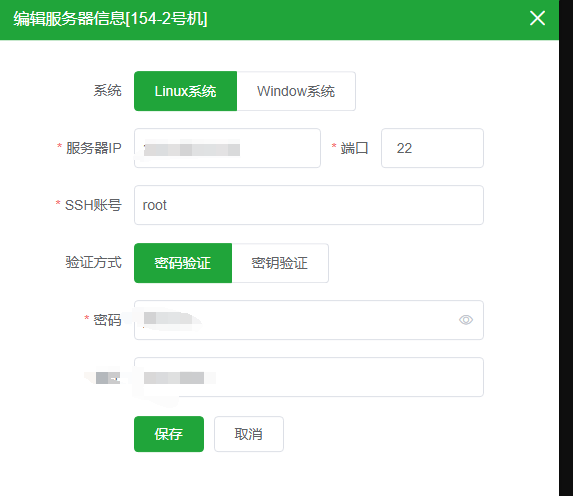This screenshot has width=573, height=496.
Task: Click into the 密码 input field
Action: 309,320
